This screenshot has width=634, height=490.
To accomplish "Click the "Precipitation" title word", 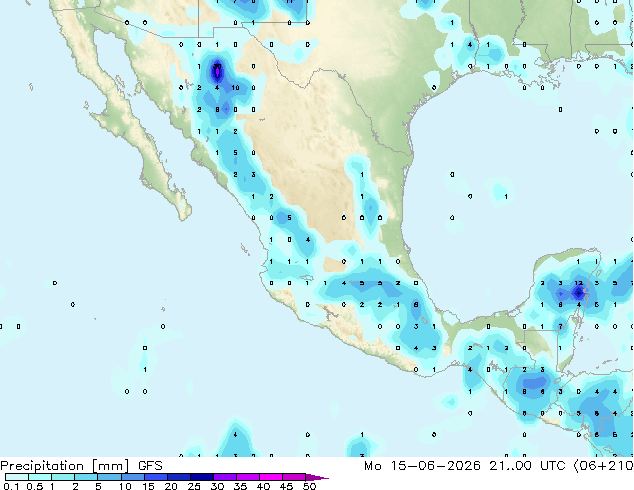I will [x=42, y=466].
